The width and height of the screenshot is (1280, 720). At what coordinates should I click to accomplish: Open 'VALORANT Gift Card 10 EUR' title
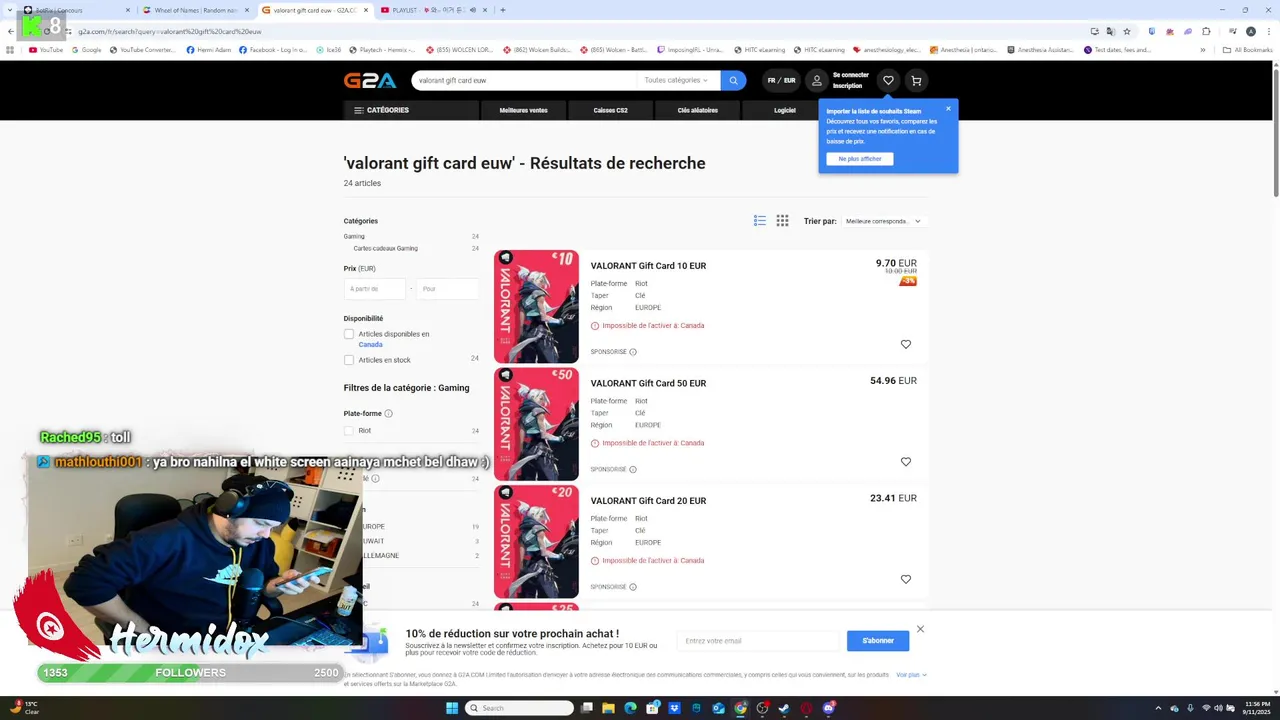pos(648,266)
